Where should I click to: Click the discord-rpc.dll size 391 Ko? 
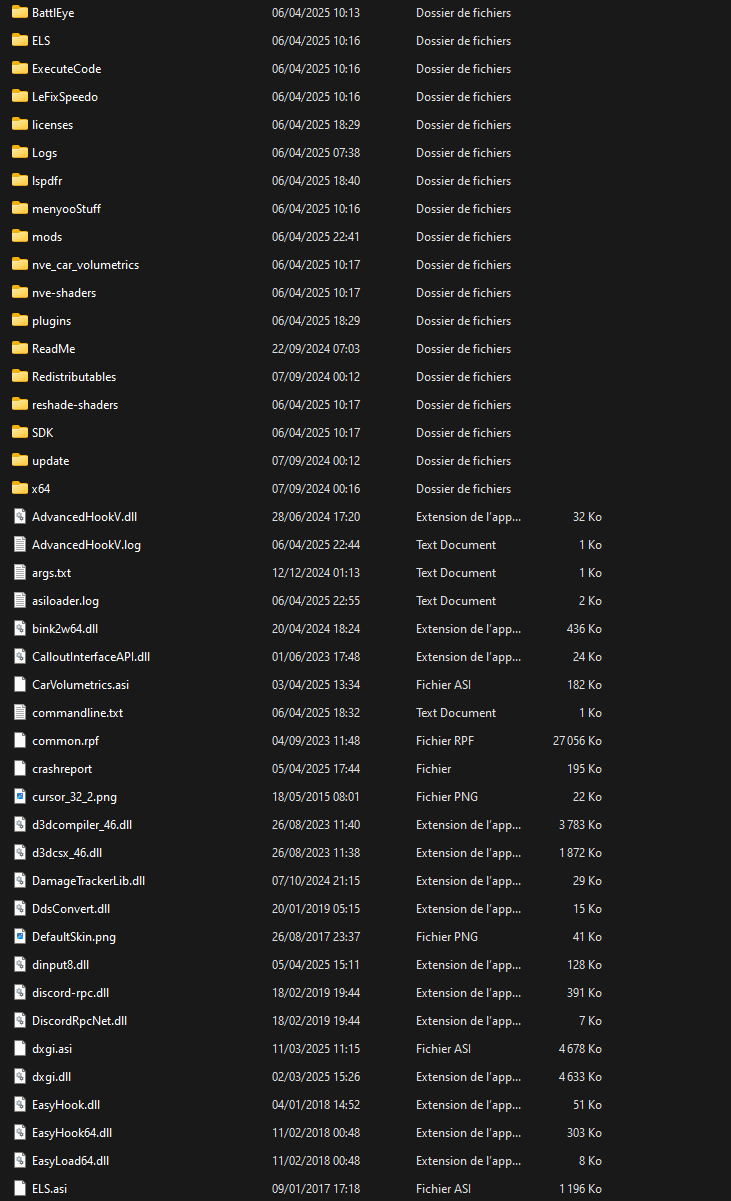click(584, 993)
